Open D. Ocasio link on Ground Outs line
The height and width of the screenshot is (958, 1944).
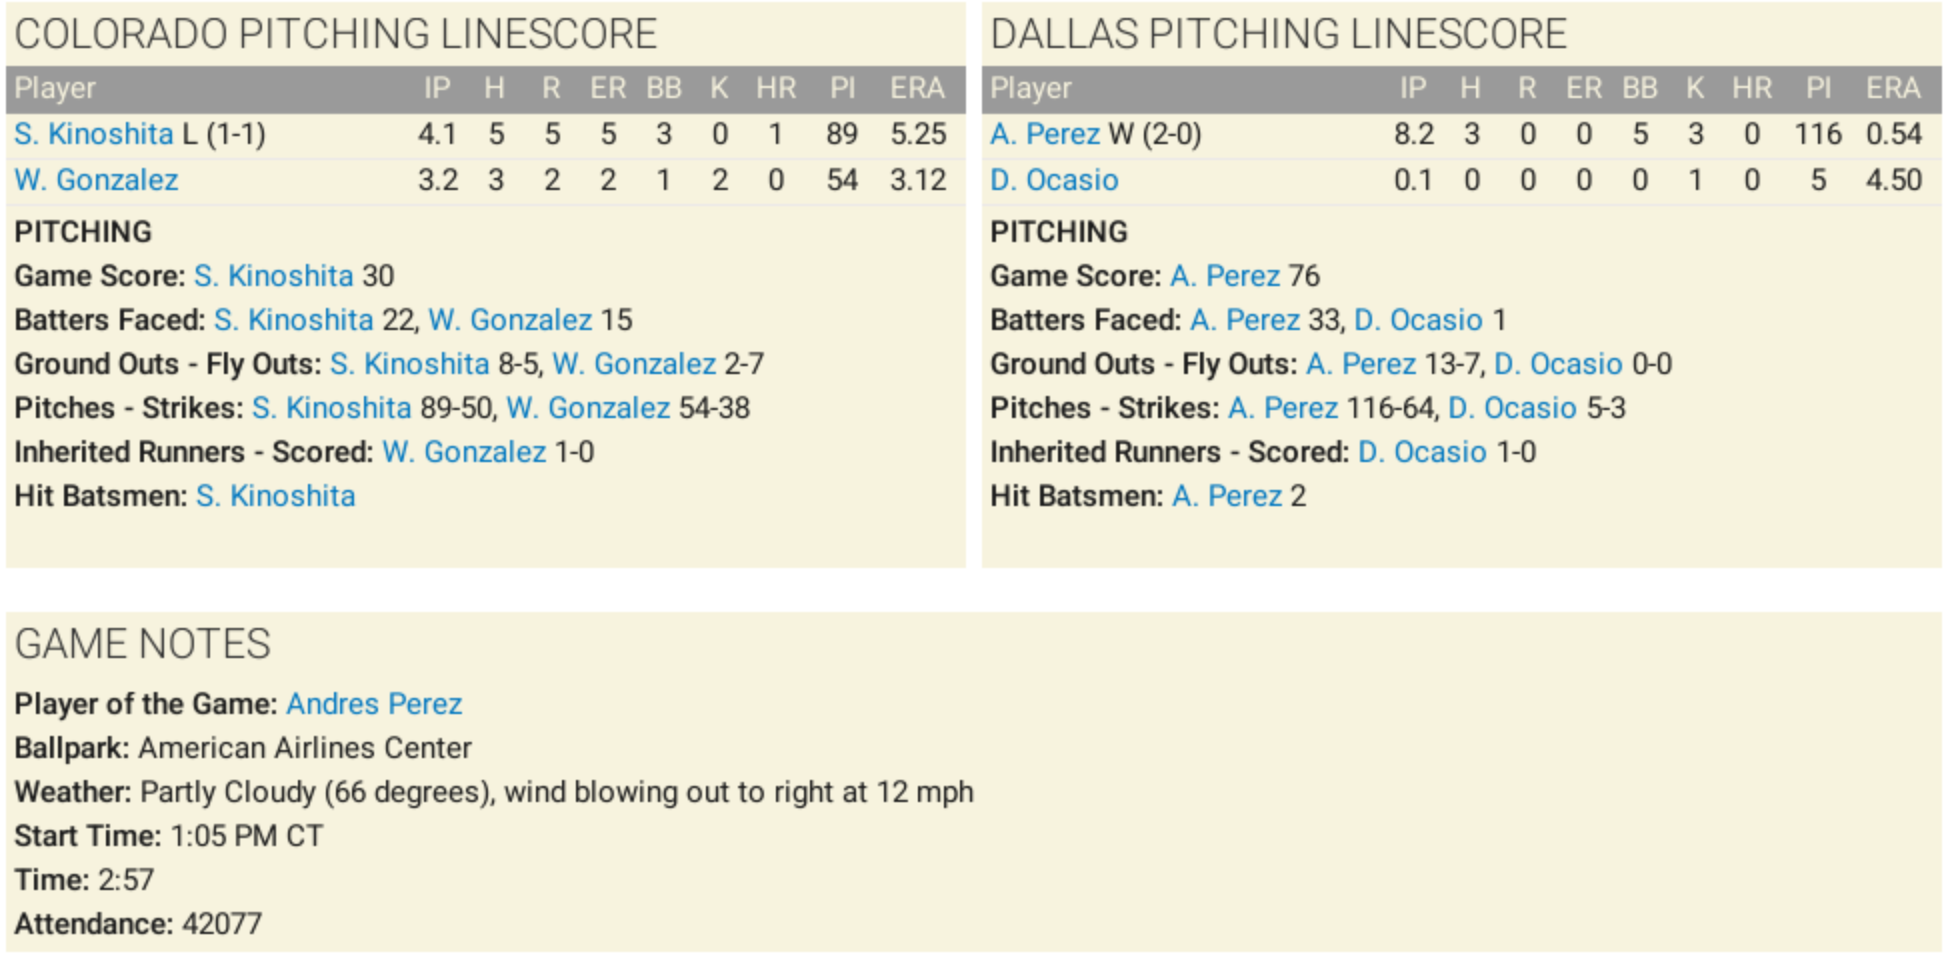(x=1558, y=364)
